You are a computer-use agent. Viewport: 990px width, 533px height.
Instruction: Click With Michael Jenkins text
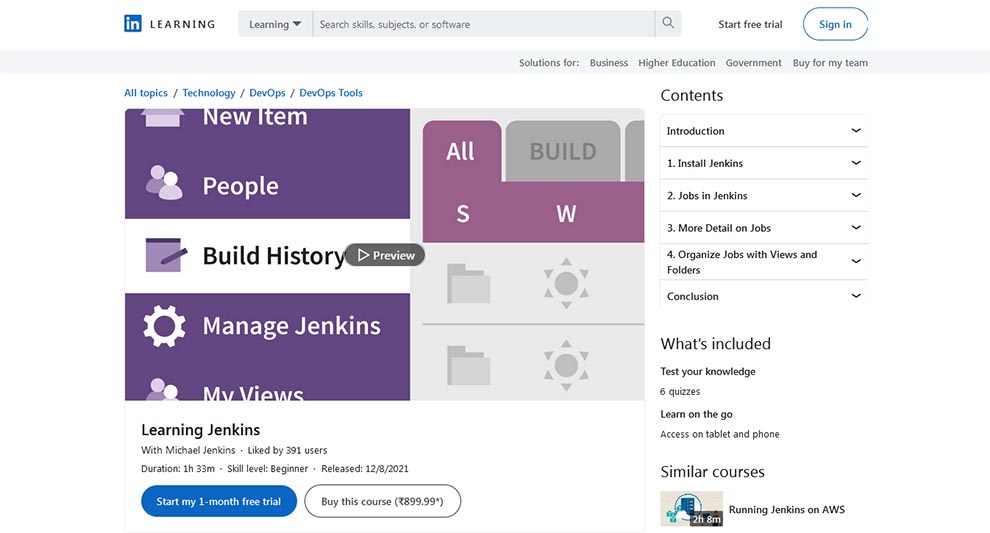click(x=188, y=450)
